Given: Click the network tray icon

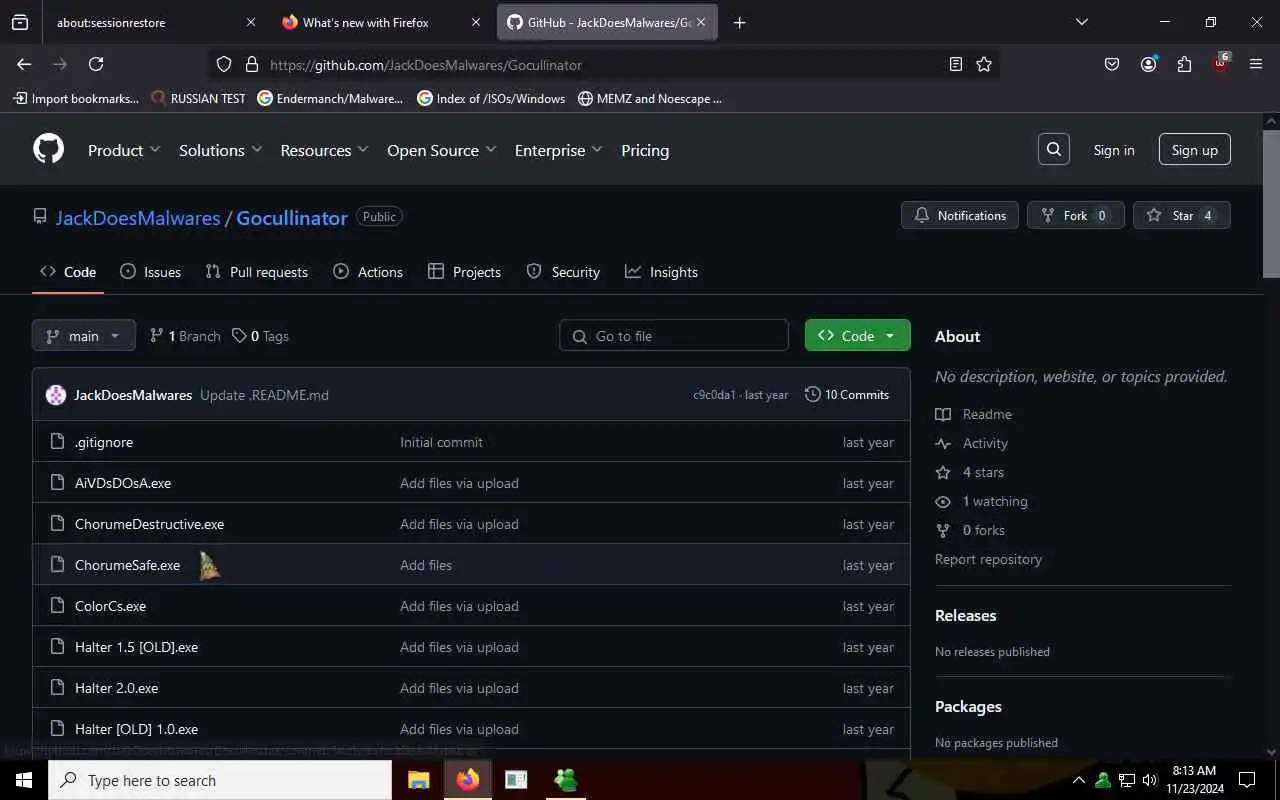Looking at the screenshot, I should pos(1126,780).
